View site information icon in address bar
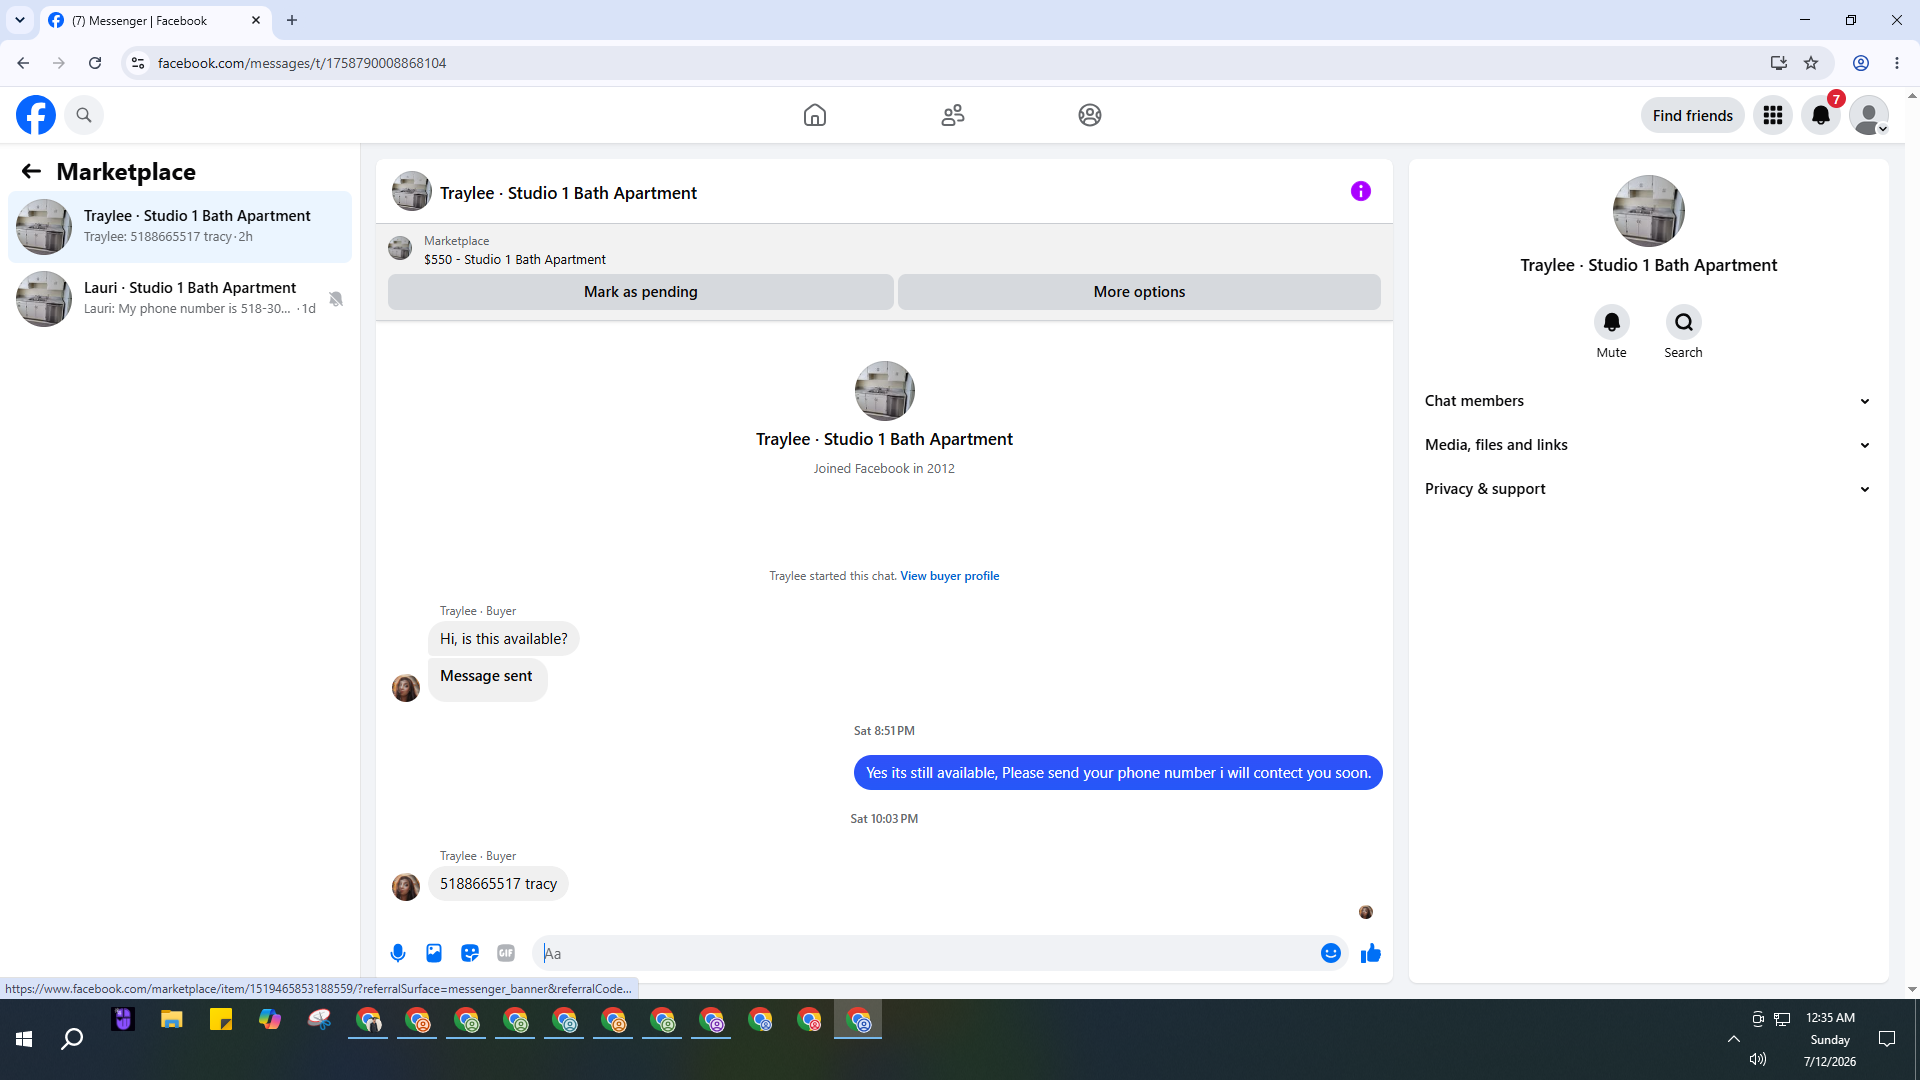Screen dimensions: 1920x1080 138,63
